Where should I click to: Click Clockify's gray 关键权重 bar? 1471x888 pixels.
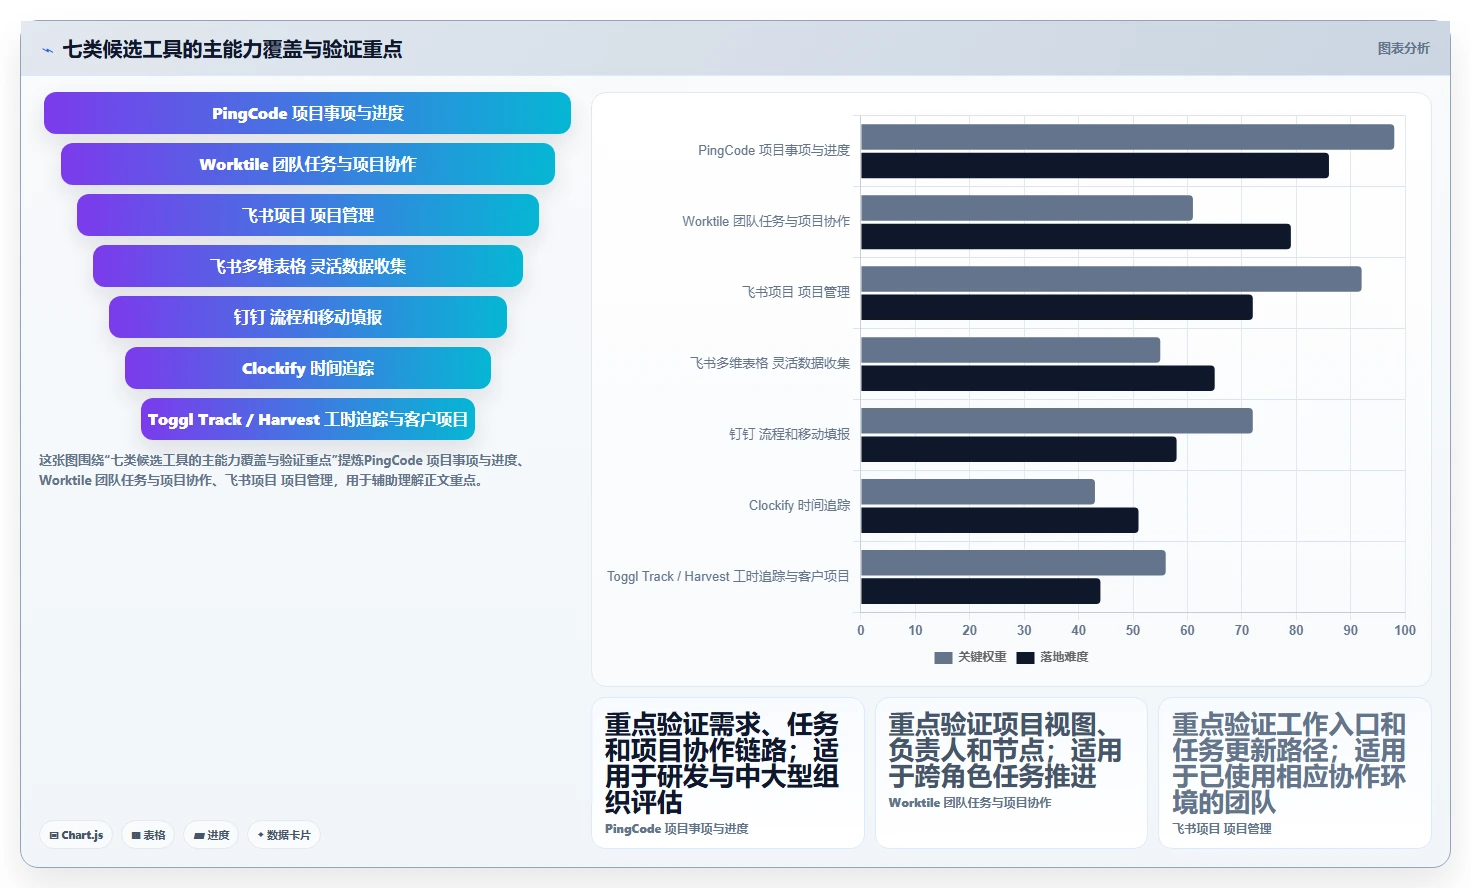[x=978, y=492]
